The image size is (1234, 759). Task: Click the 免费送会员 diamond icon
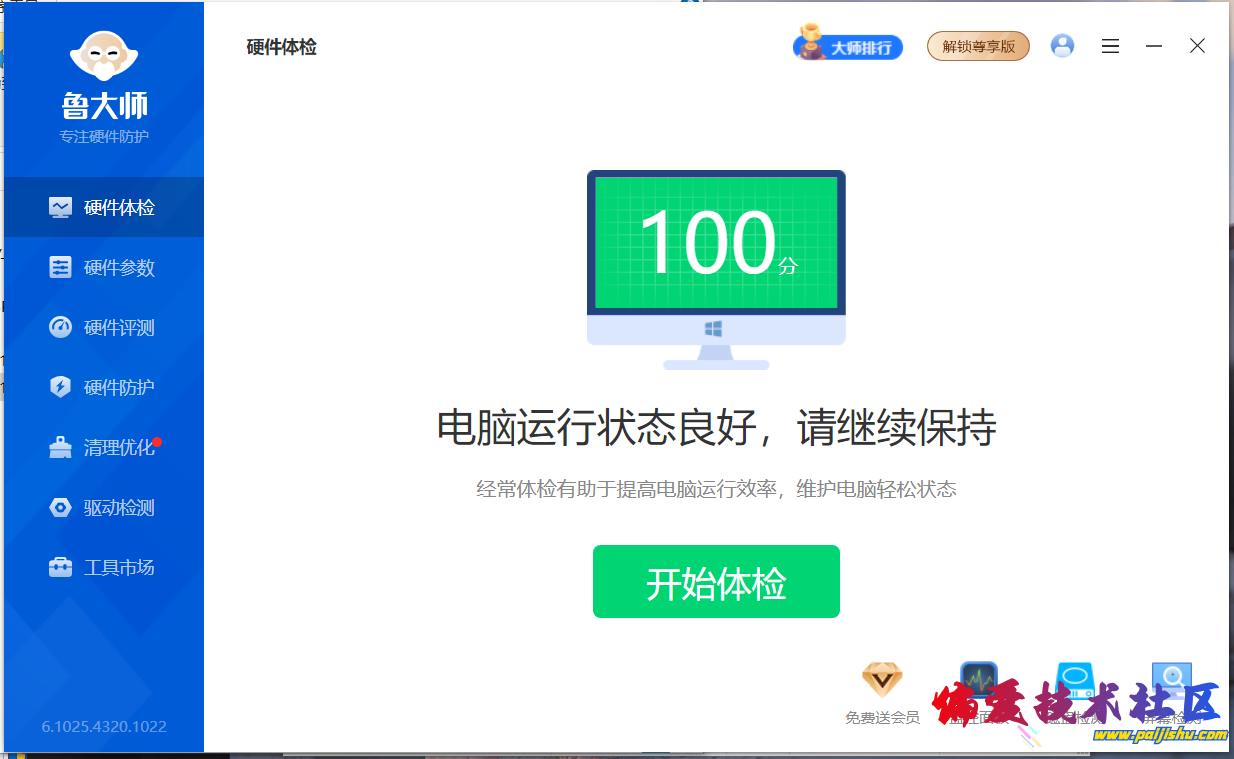pyautogui.click(x=881, y=678)
